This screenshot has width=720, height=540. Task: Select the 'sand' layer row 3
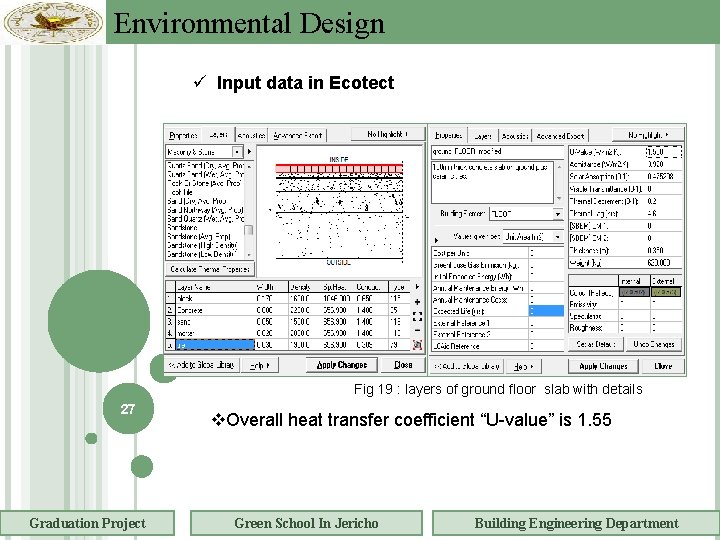287,322
